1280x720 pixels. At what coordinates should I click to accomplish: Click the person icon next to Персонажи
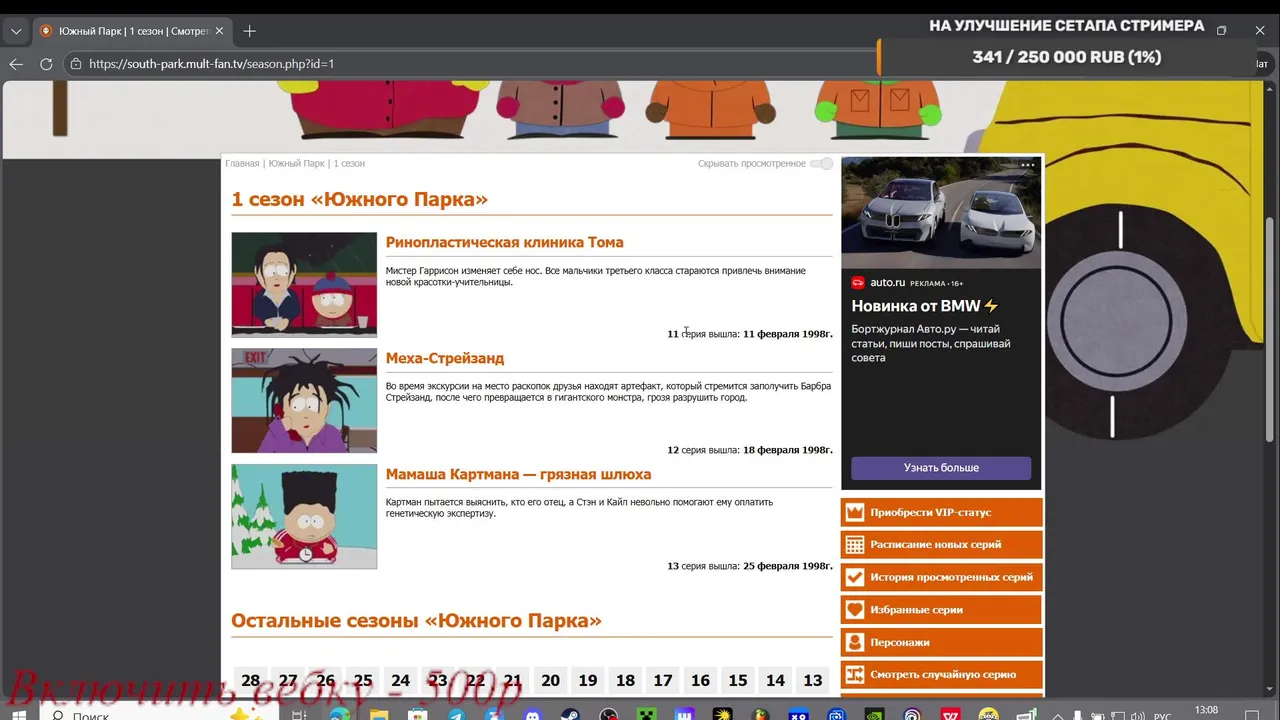click(854, 642)
